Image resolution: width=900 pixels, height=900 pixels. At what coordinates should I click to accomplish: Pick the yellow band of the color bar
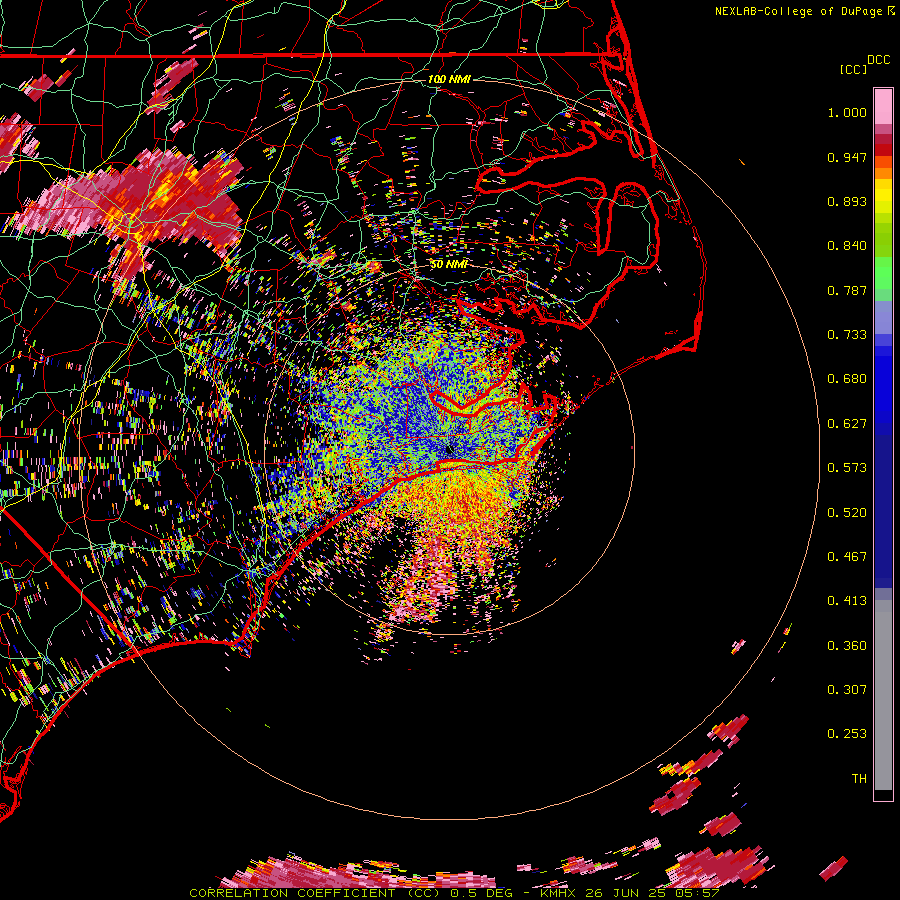883,197
